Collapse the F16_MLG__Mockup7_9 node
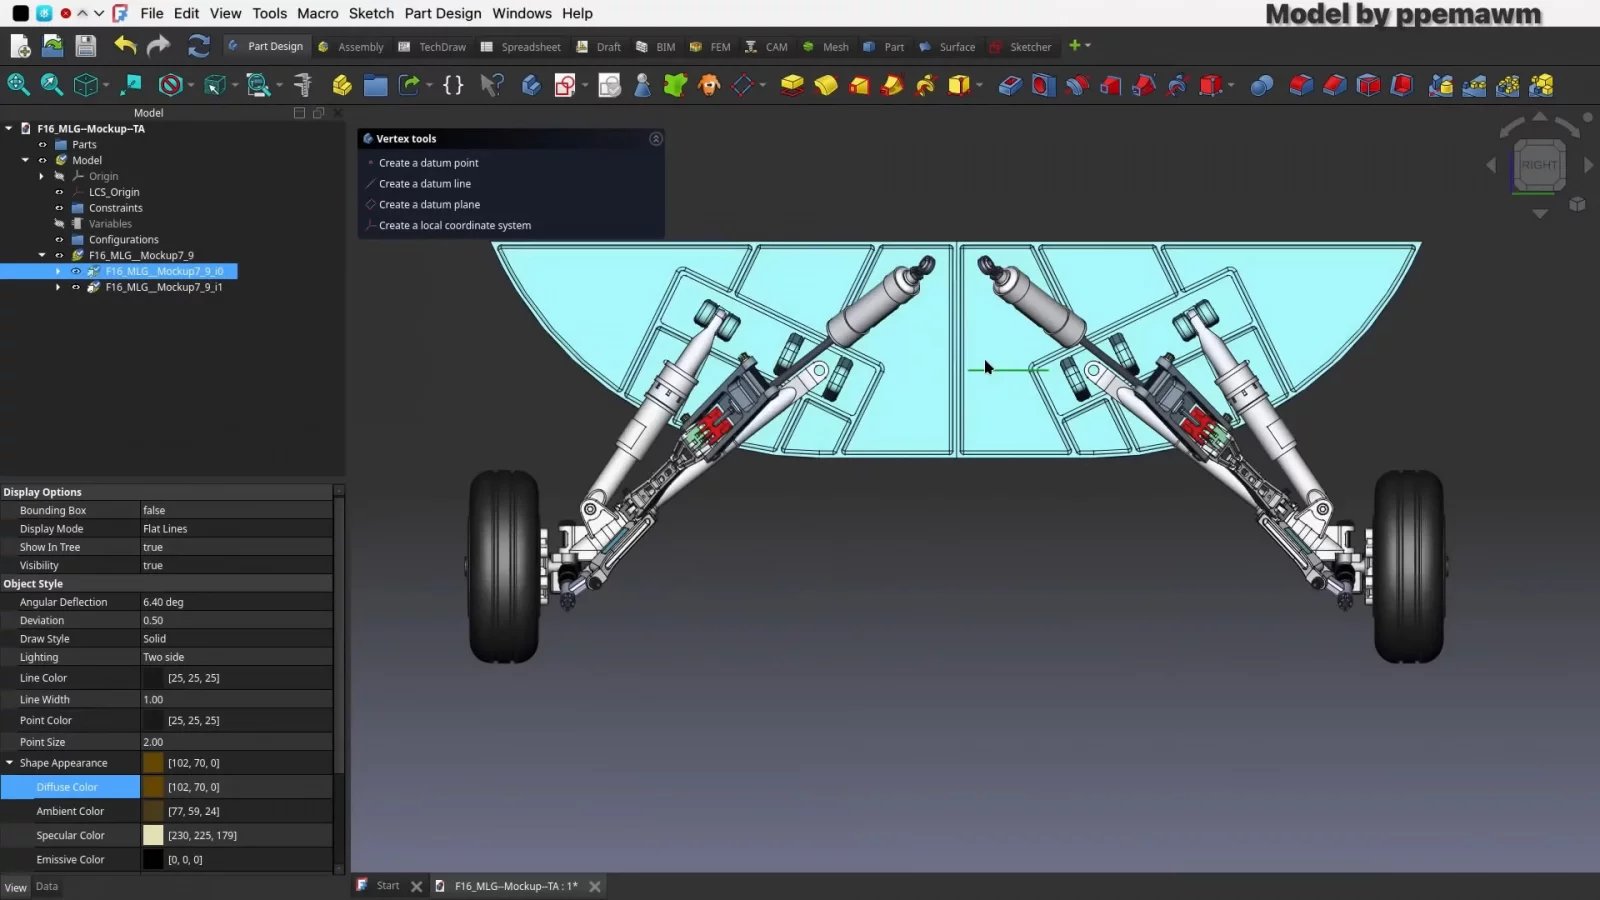The image size is (1600, 900). [x=42, y=255]
